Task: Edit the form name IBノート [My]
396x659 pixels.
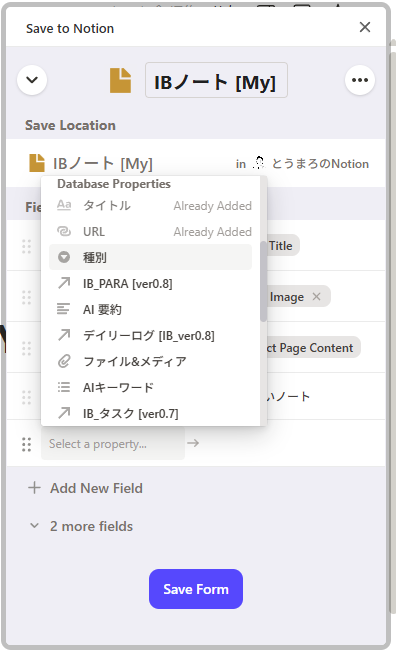Action: click(x=216, y=80)
